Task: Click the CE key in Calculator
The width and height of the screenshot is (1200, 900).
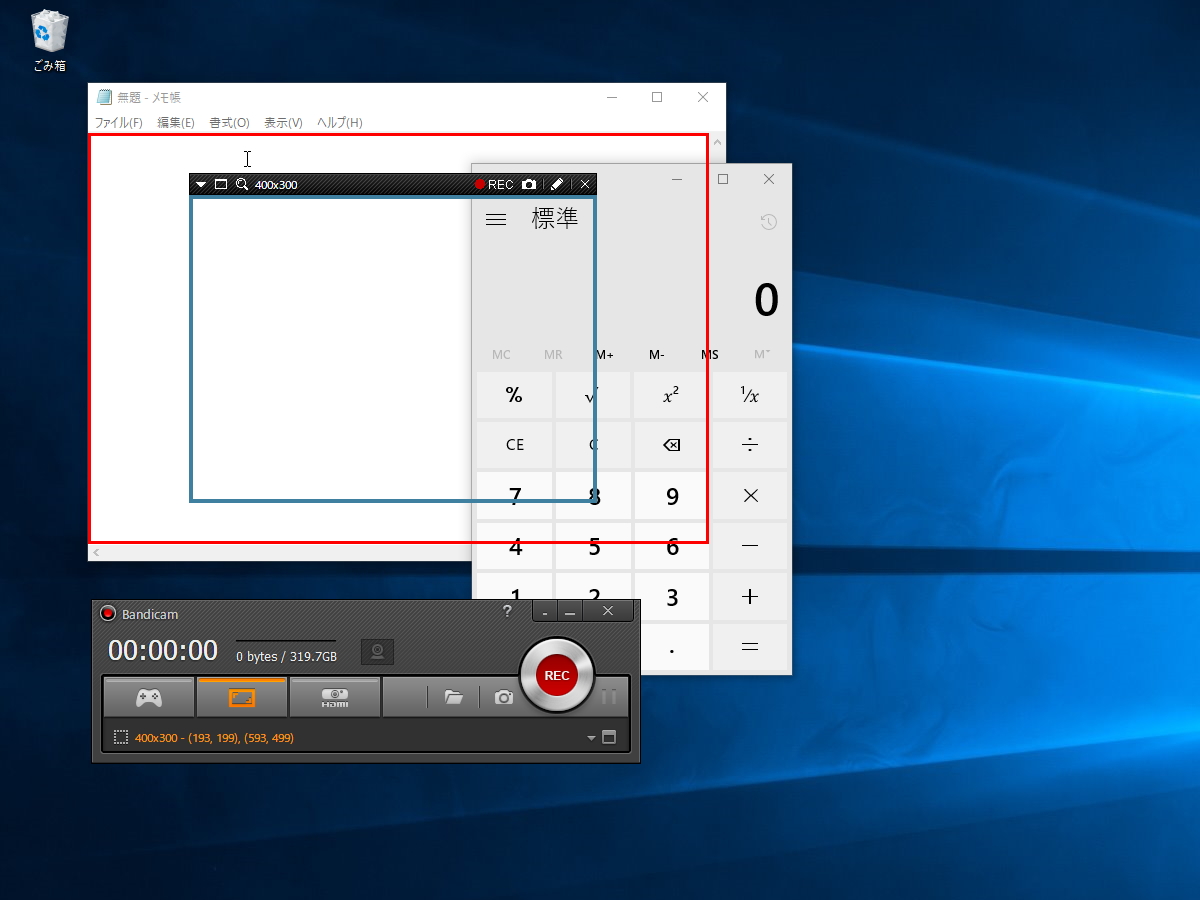Action: coord(514,445)
